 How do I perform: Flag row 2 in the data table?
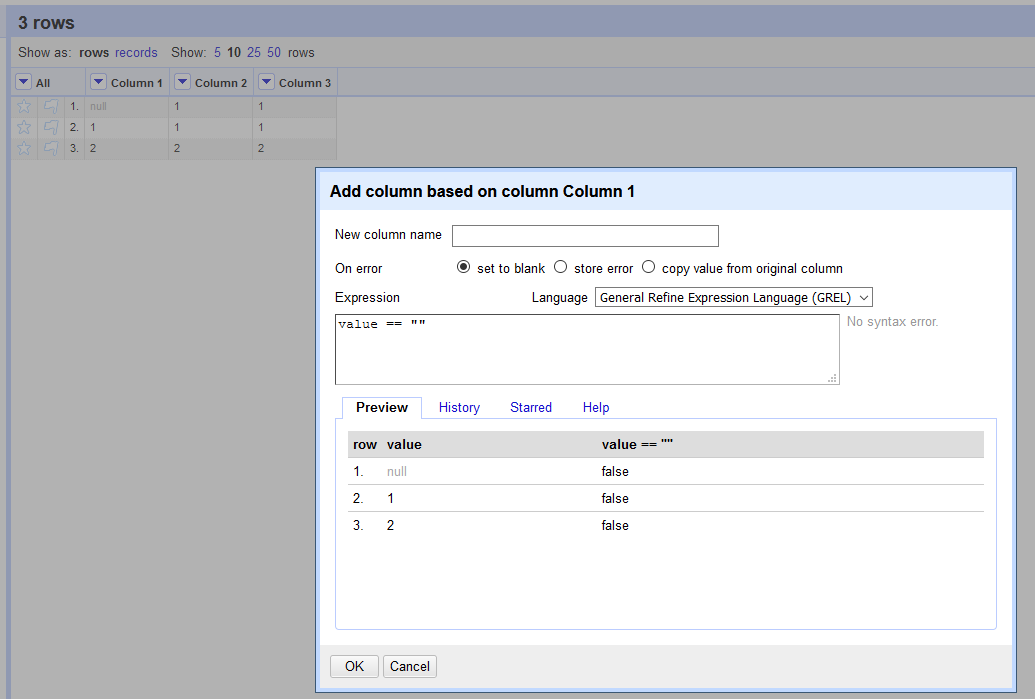[51, 127]
